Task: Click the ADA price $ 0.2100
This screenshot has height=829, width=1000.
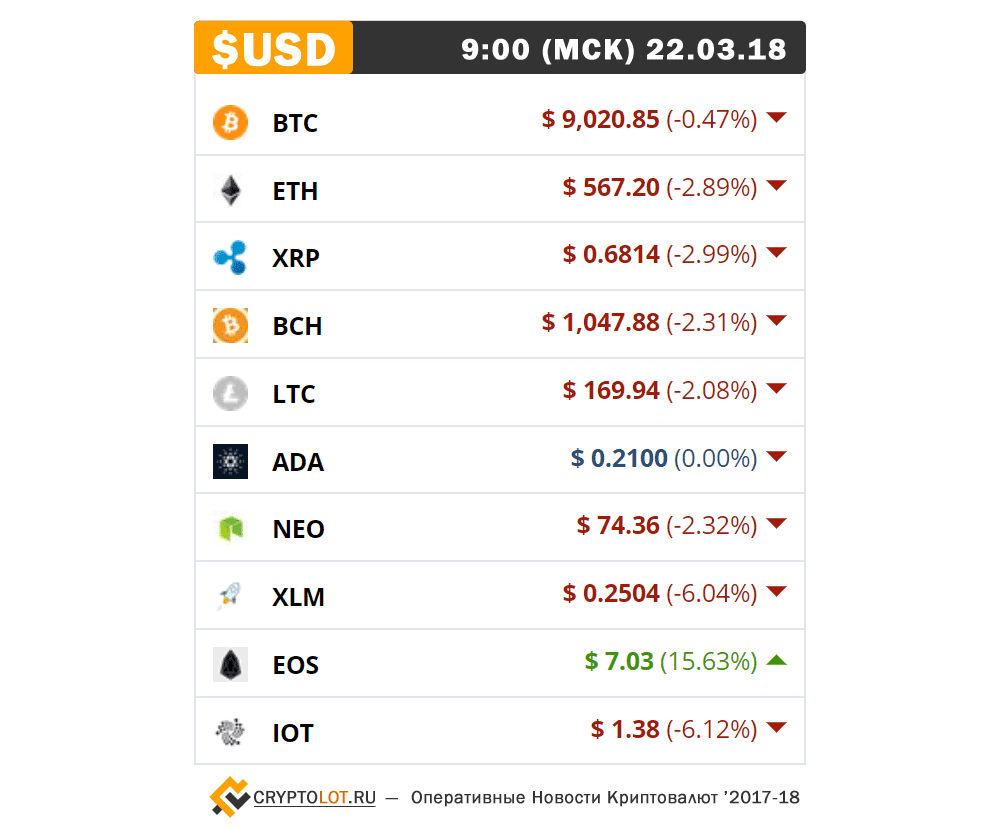Action: pos(619,458)
